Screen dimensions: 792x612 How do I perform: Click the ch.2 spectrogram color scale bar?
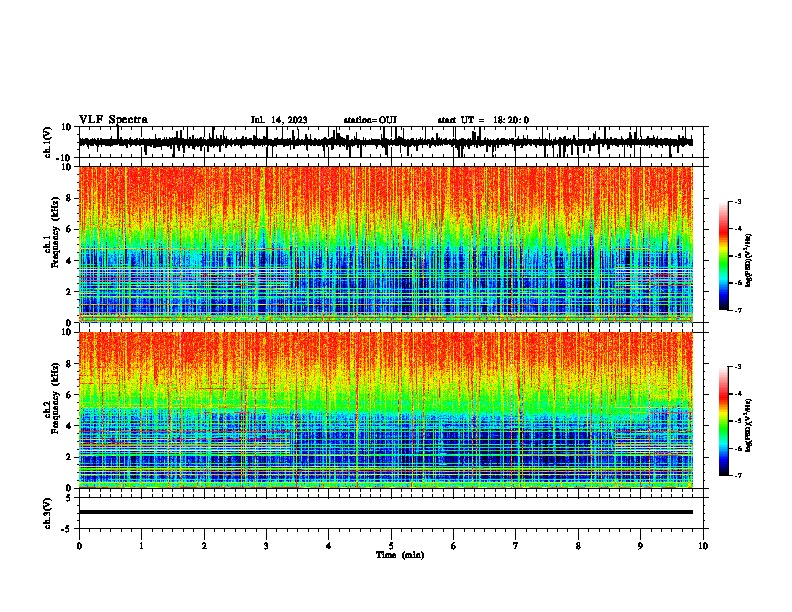point(723,421)
